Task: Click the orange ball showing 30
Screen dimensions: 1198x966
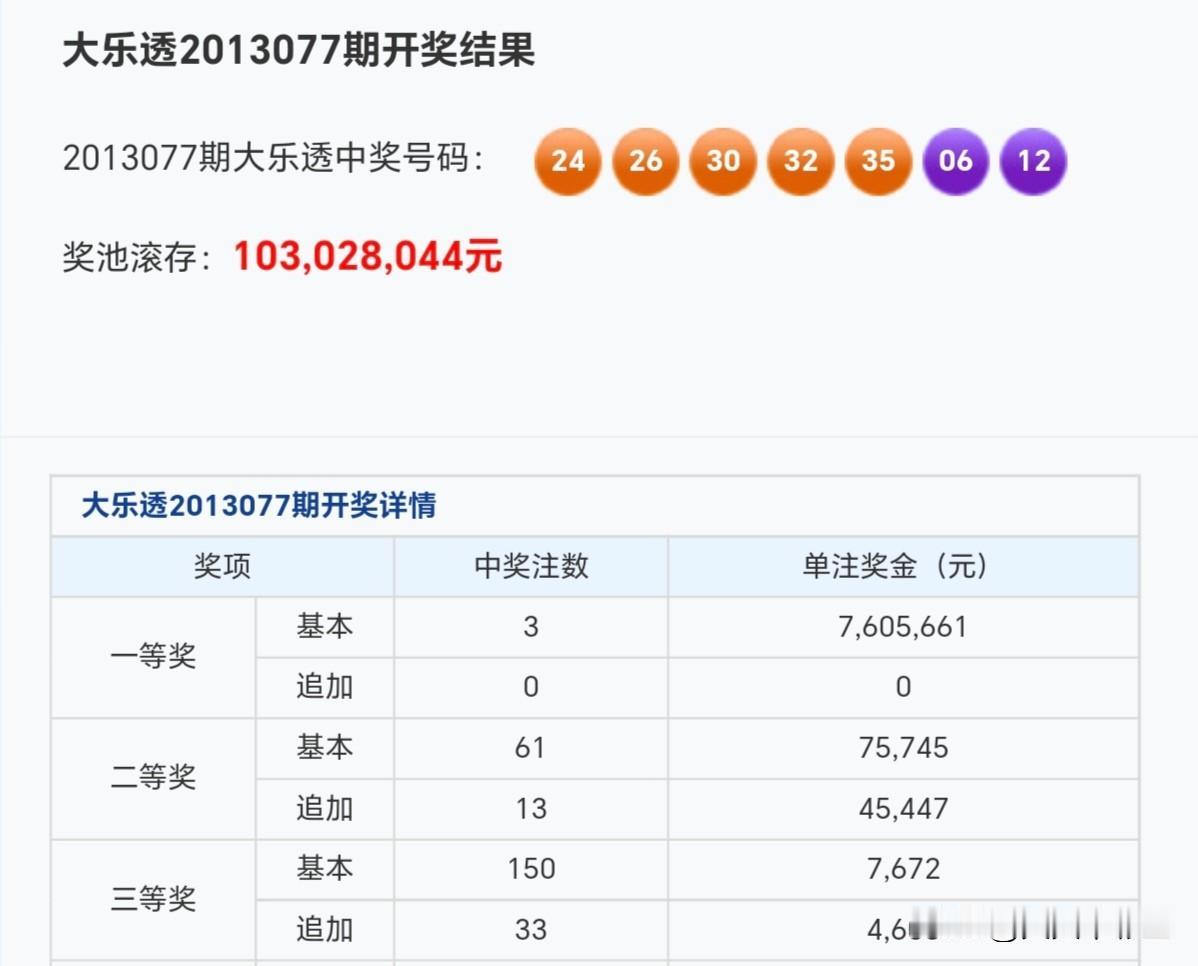Action: [x=722, y=161]
